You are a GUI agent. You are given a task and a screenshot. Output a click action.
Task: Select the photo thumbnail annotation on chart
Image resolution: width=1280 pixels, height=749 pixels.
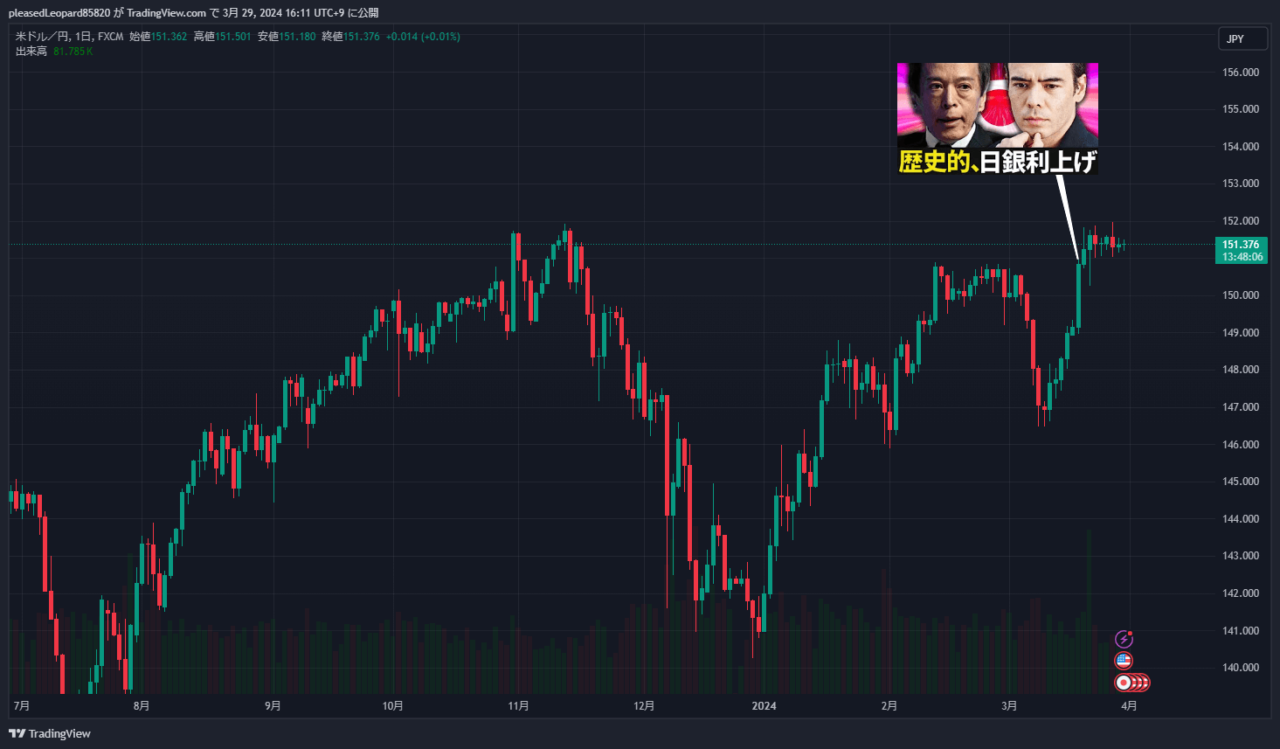tap(997, 105)
